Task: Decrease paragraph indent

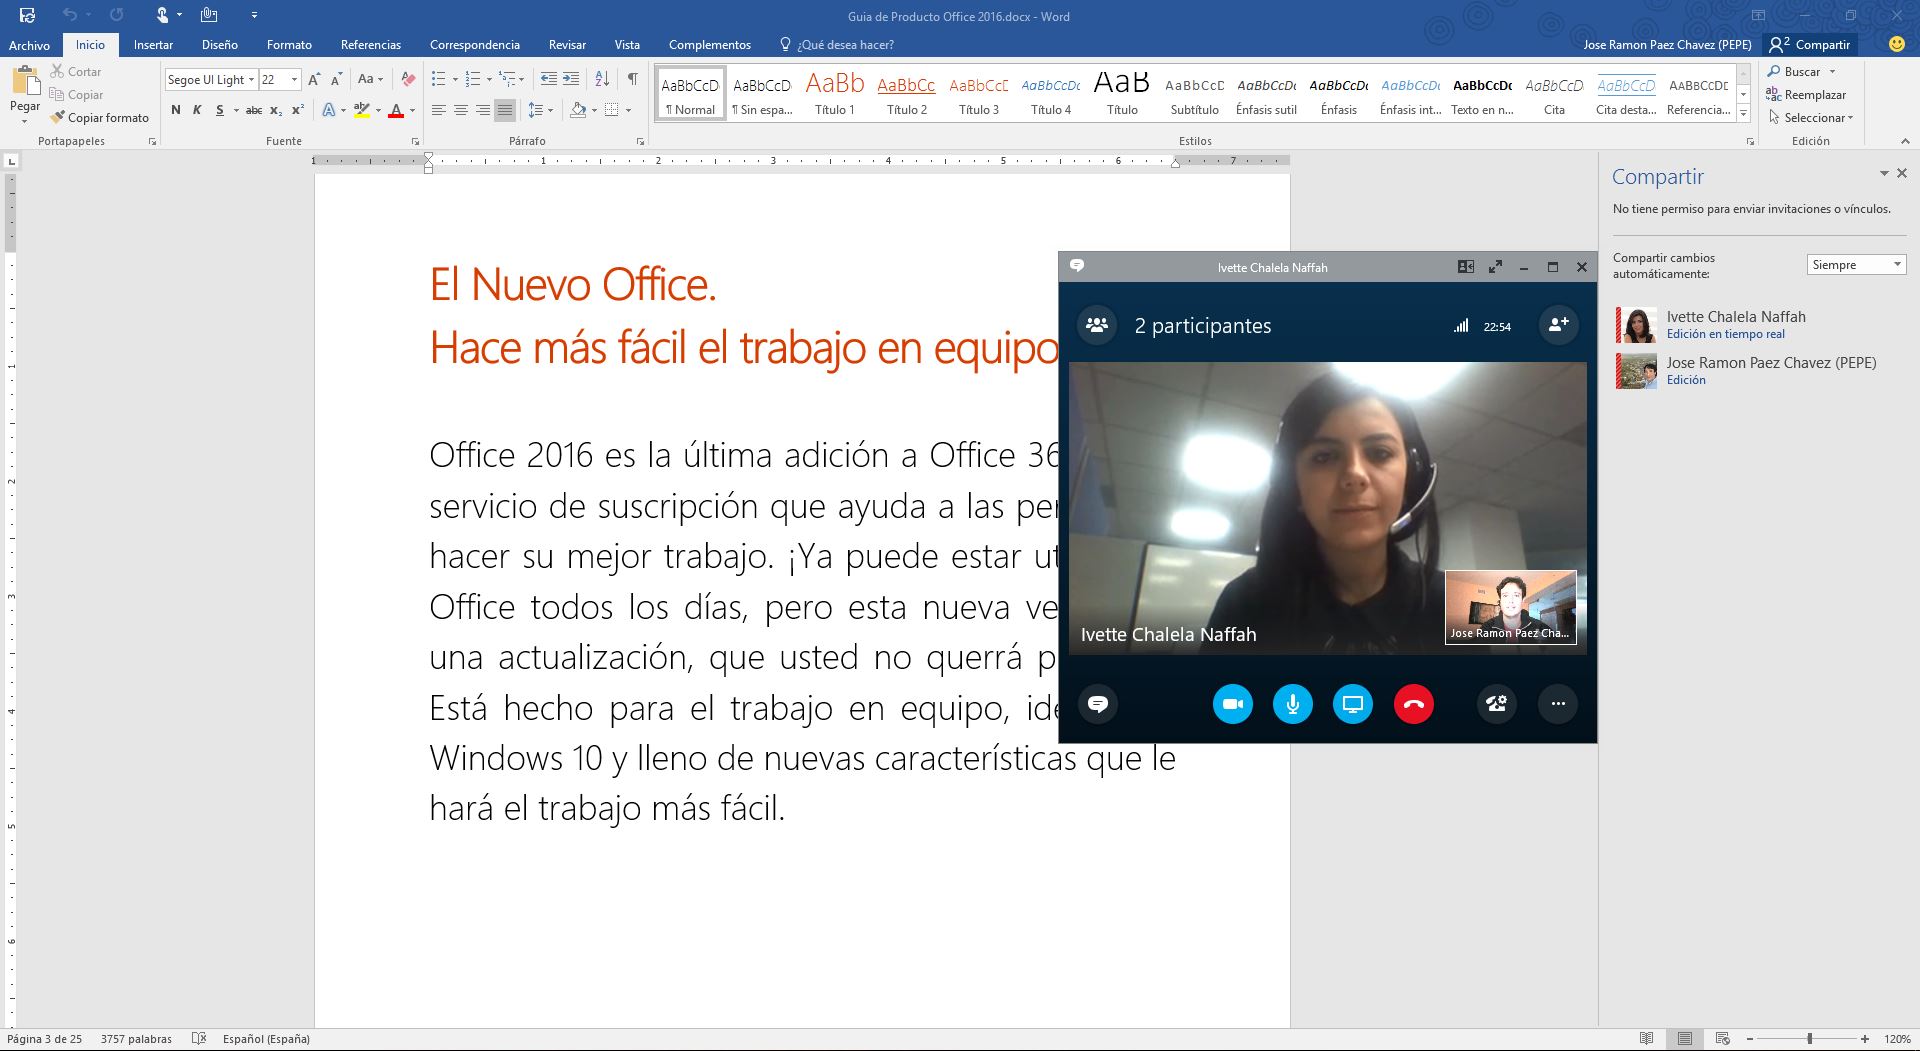Action: (548, 79)
